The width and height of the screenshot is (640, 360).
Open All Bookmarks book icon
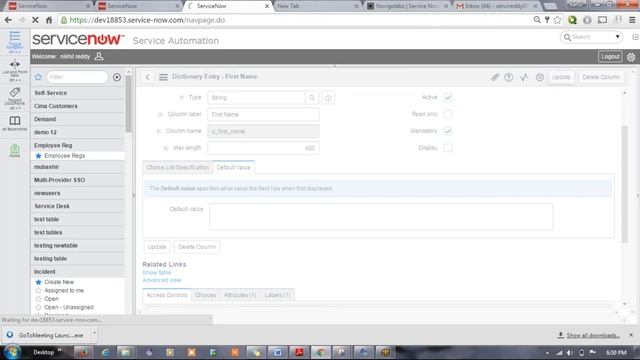tap(15, 123)
